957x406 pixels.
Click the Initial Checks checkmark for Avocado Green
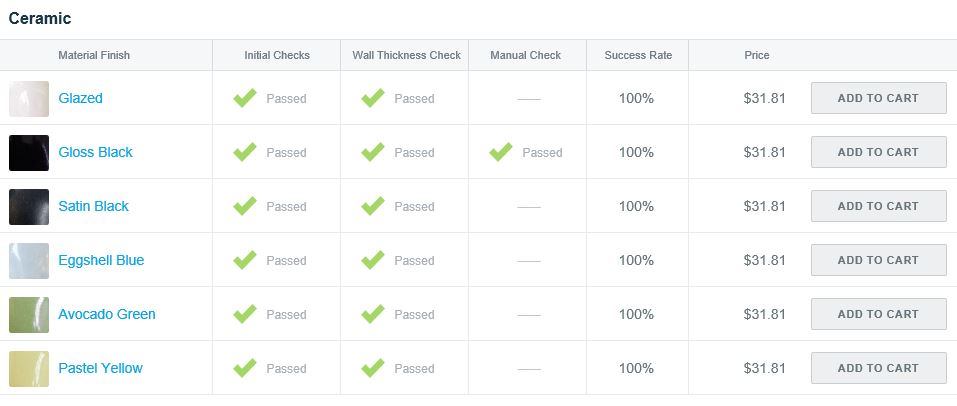245,314
